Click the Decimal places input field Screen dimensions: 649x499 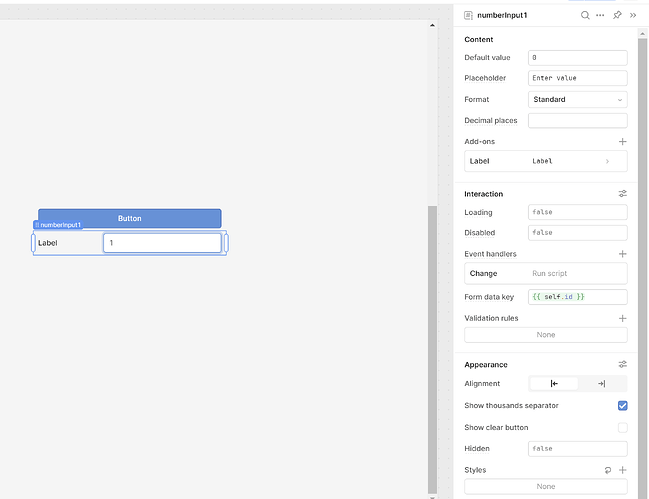tap(578, 120)
